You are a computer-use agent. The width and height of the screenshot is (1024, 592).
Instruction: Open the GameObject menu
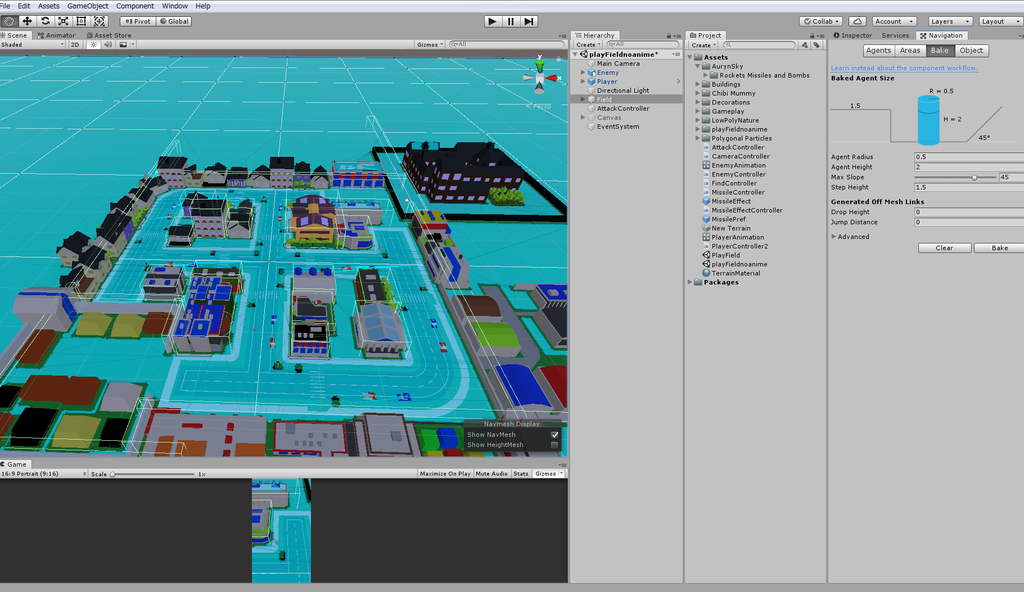pyautogui.click(x=88, y=6)
